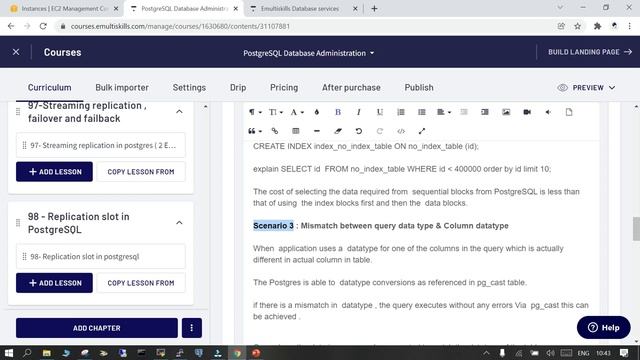640x360 pixels.
Task: Switch to the EC2 Management Console tab
Action: [x=63, y=8]
